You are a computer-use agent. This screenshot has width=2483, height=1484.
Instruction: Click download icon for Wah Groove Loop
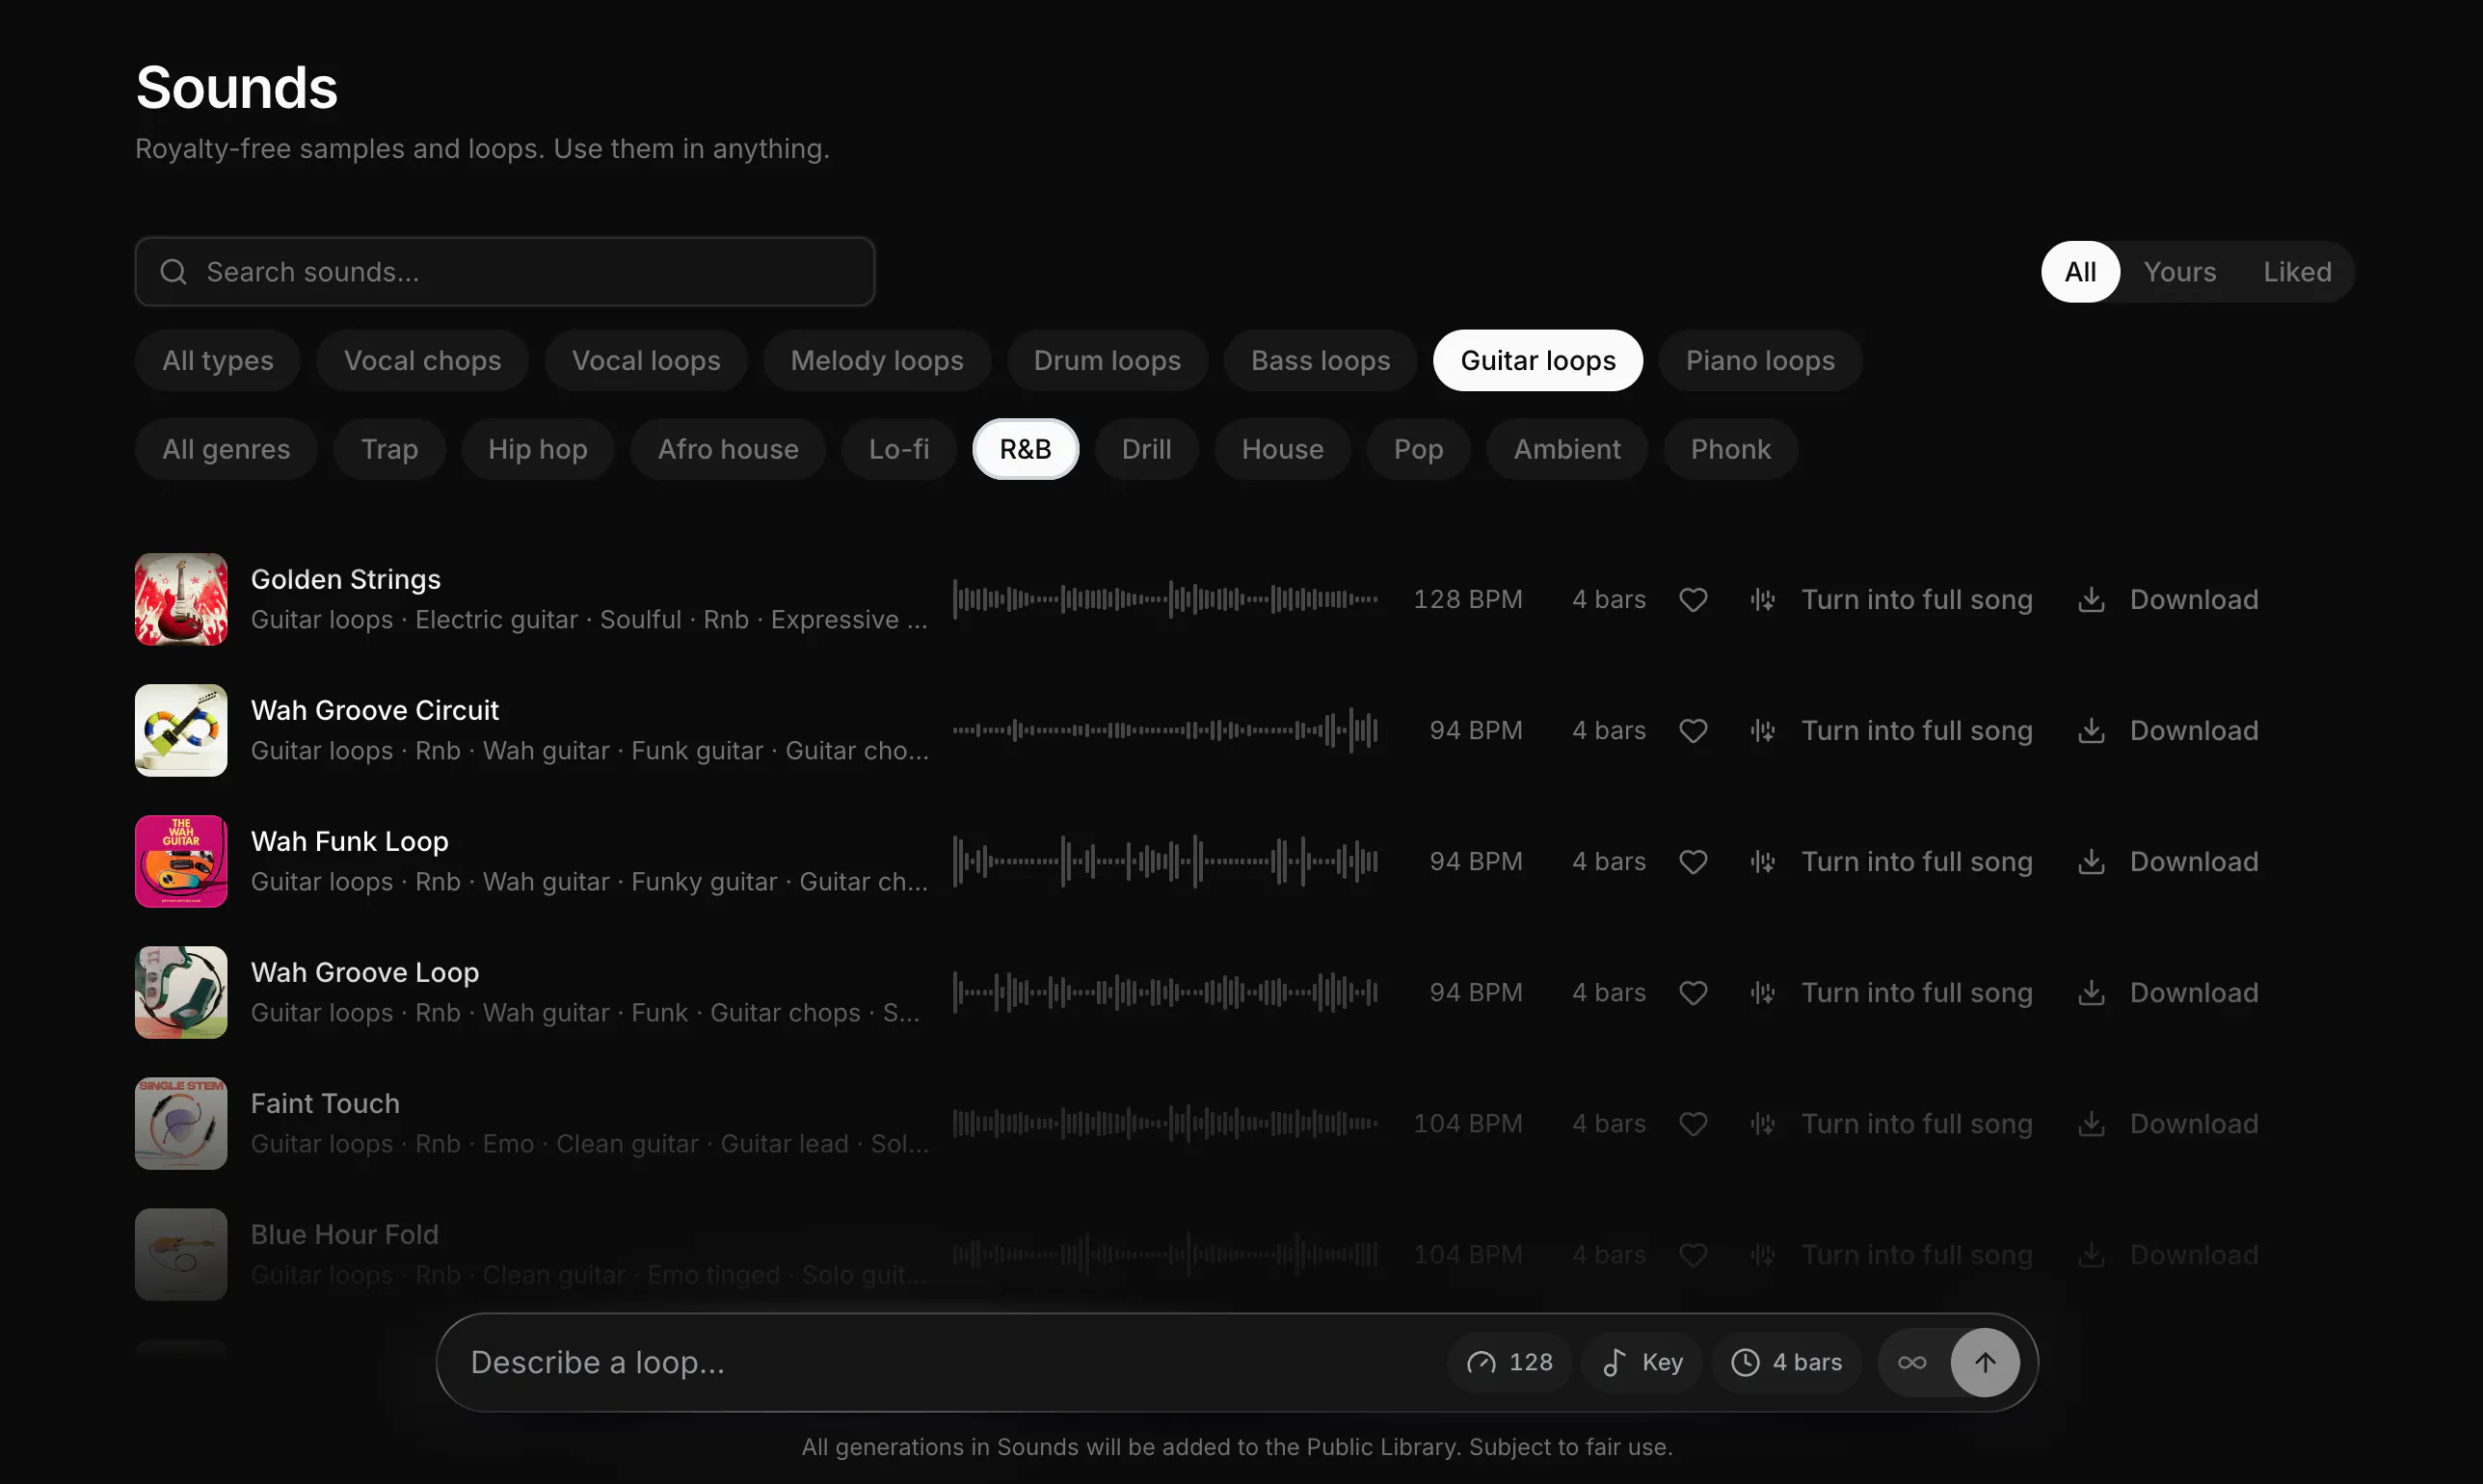[x=2091, y=993]
